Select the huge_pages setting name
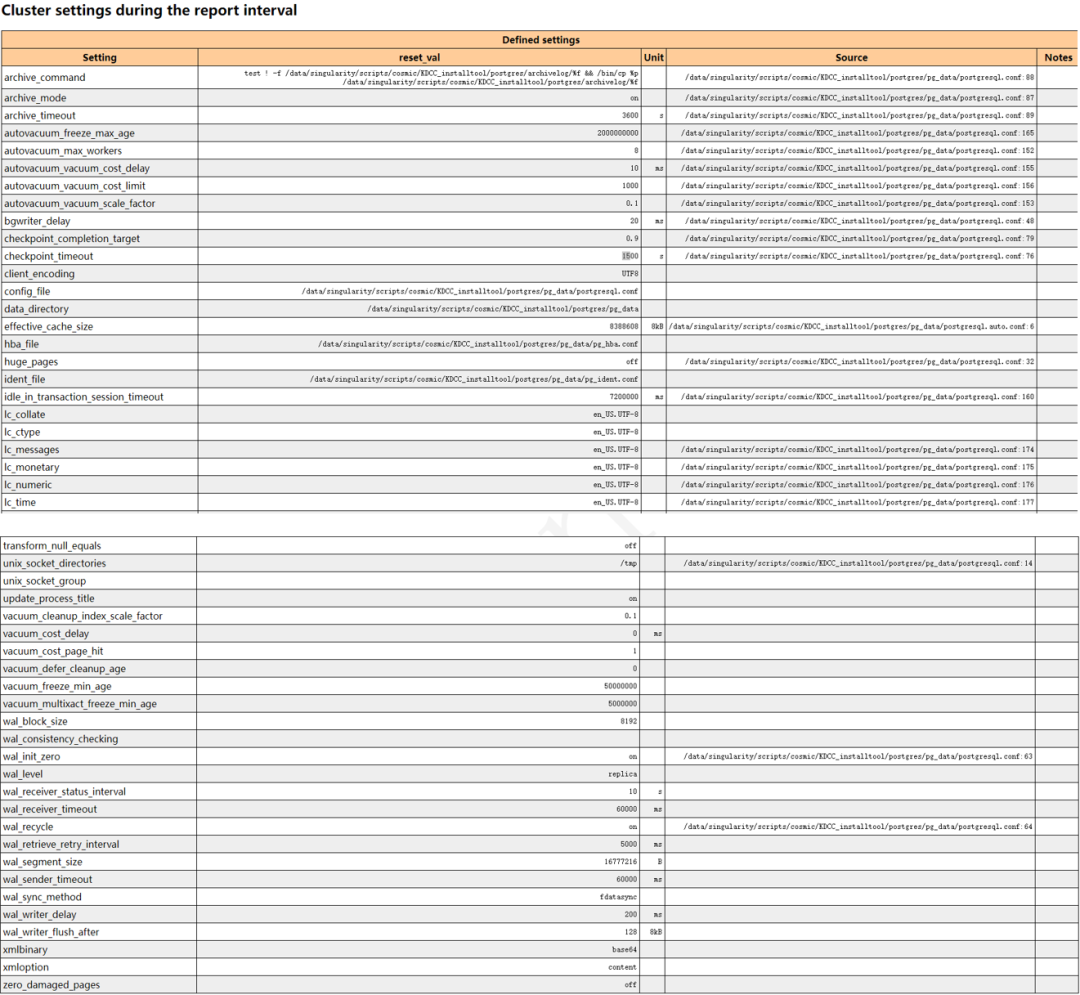The height and width of the screenshot is (995, 1080). point(31,362)
